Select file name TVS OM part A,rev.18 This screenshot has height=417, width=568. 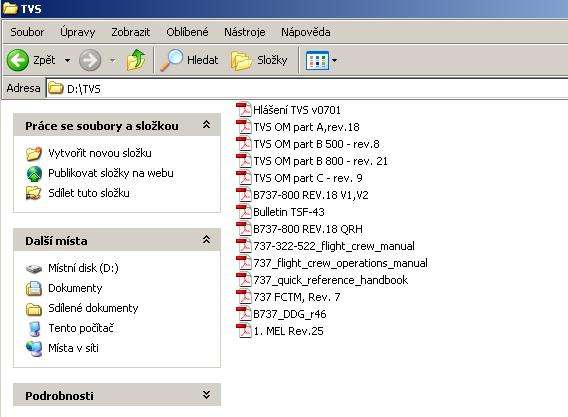click(306, 127)
